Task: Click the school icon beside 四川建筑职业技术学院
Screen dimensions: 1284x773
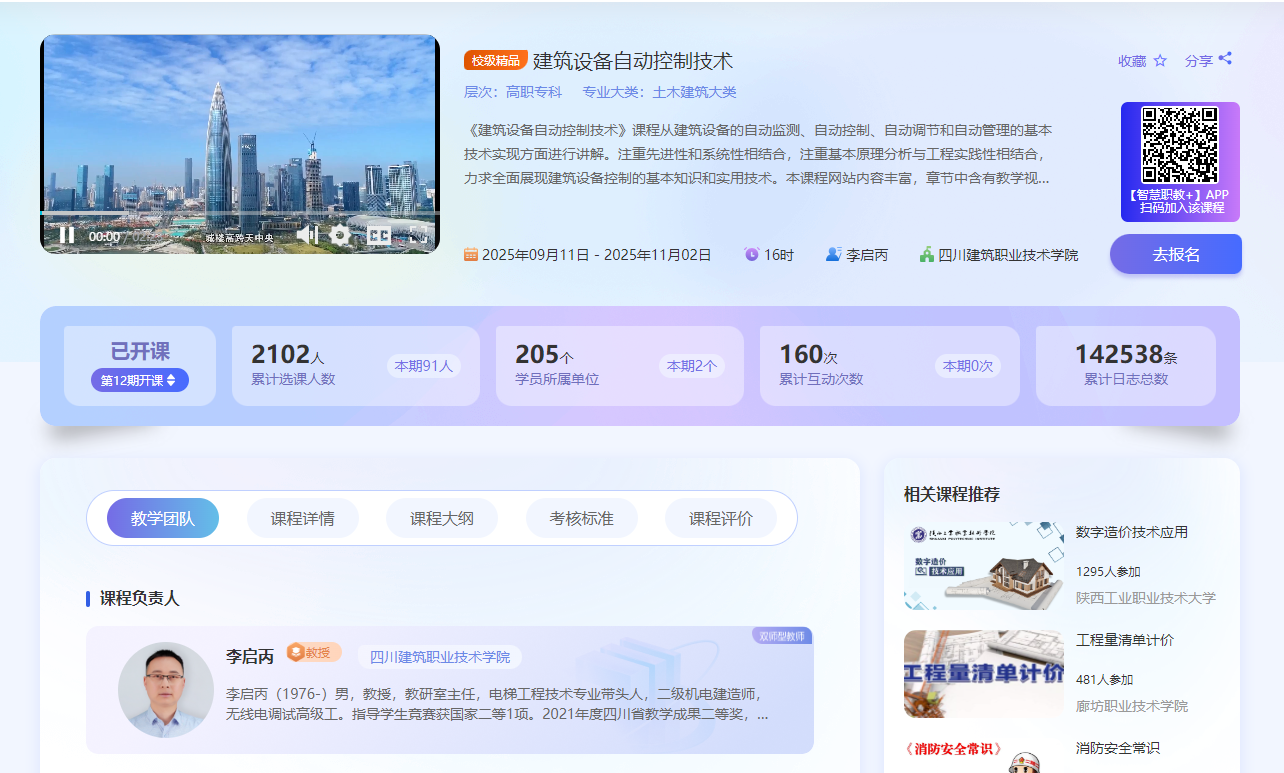Action: click(x=927, y=255)
